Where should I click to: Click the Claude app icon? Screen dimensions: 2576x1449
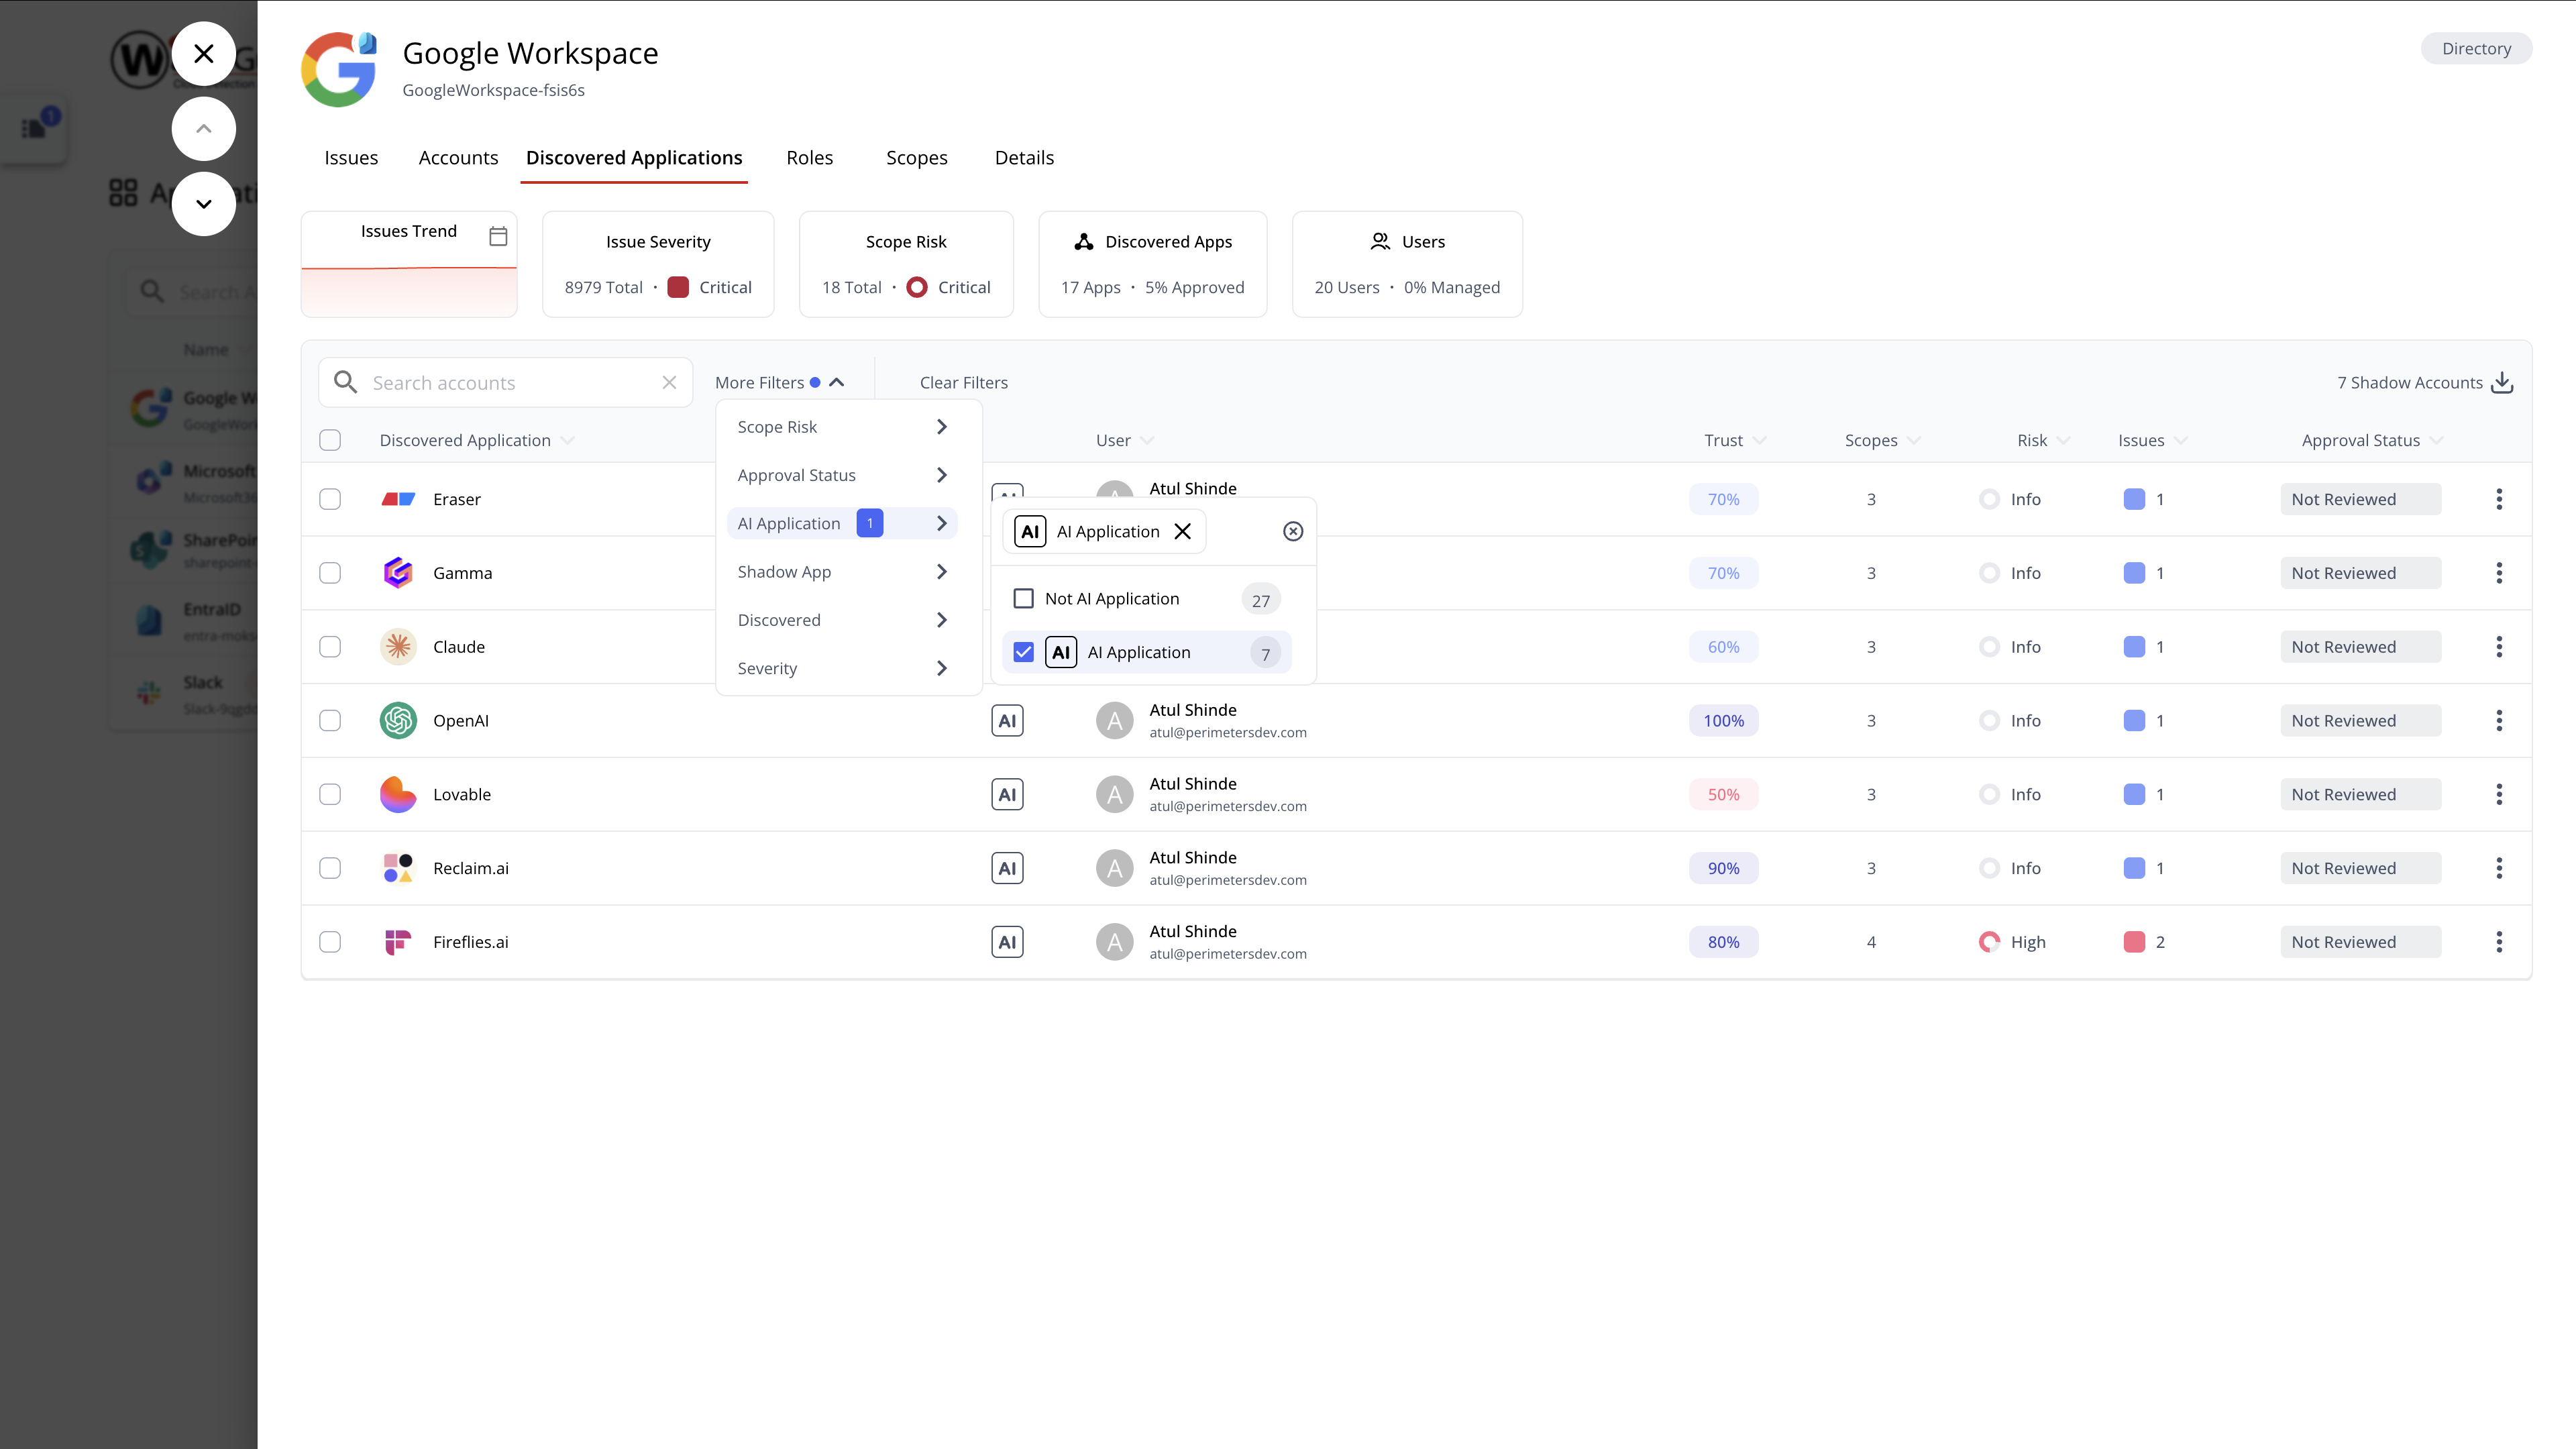coord(398,647)
